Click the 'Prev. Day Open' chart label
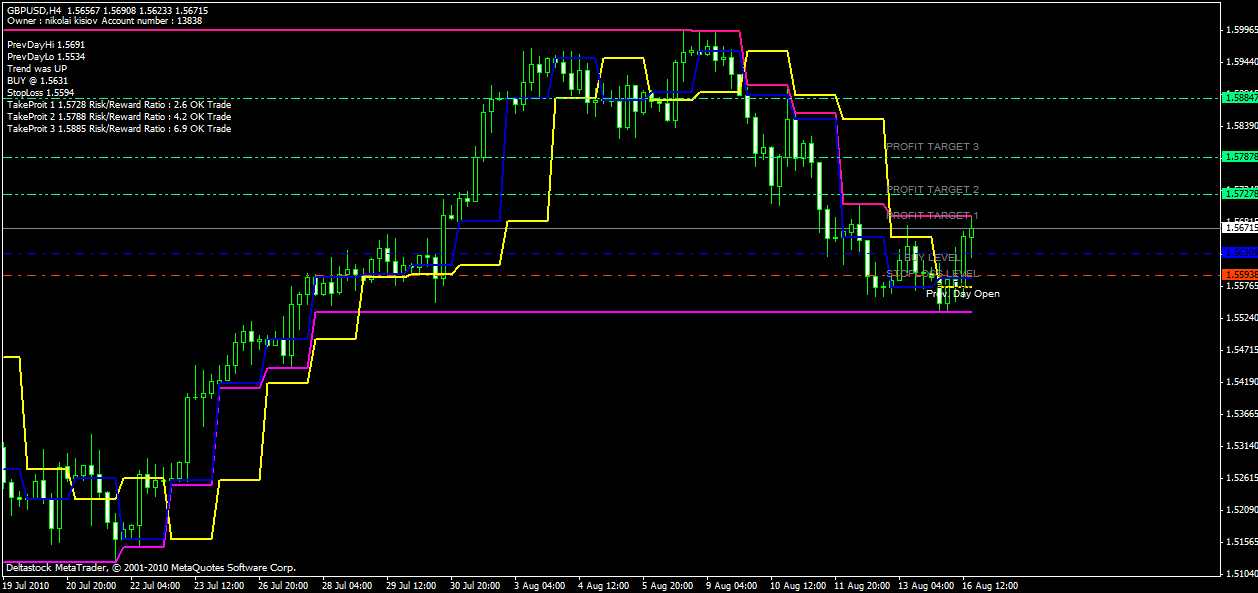The width and height of the screenshot is (1258, 593). 962,294
